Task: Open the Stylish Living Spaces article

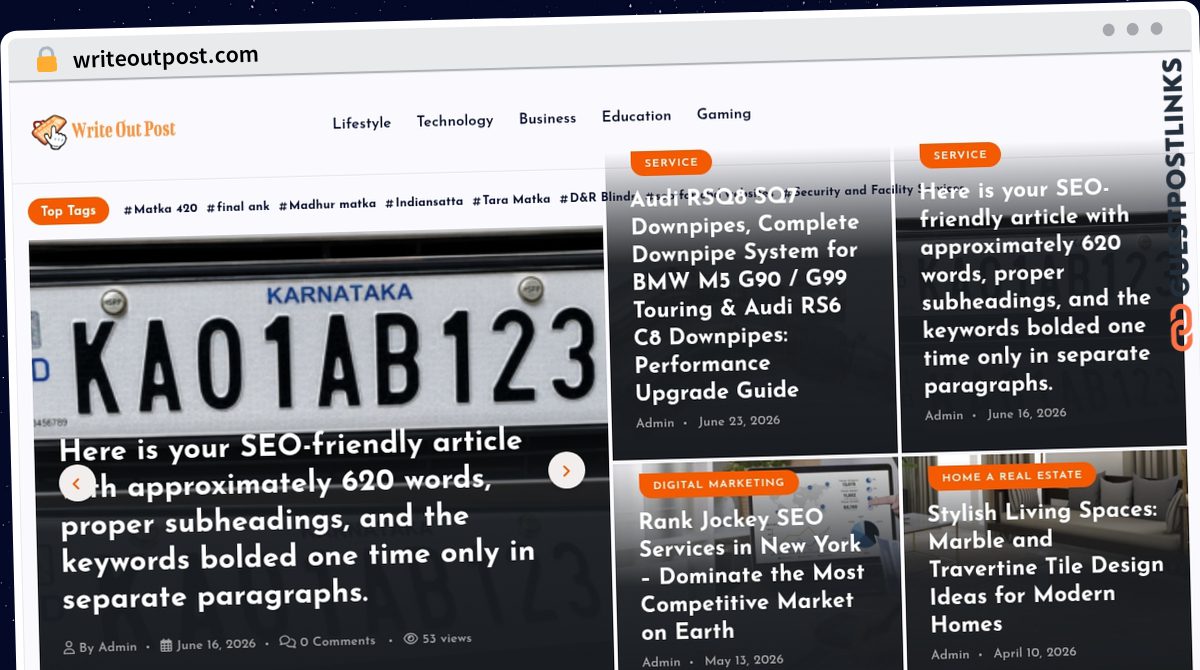Action: [x=1046, y=567]
